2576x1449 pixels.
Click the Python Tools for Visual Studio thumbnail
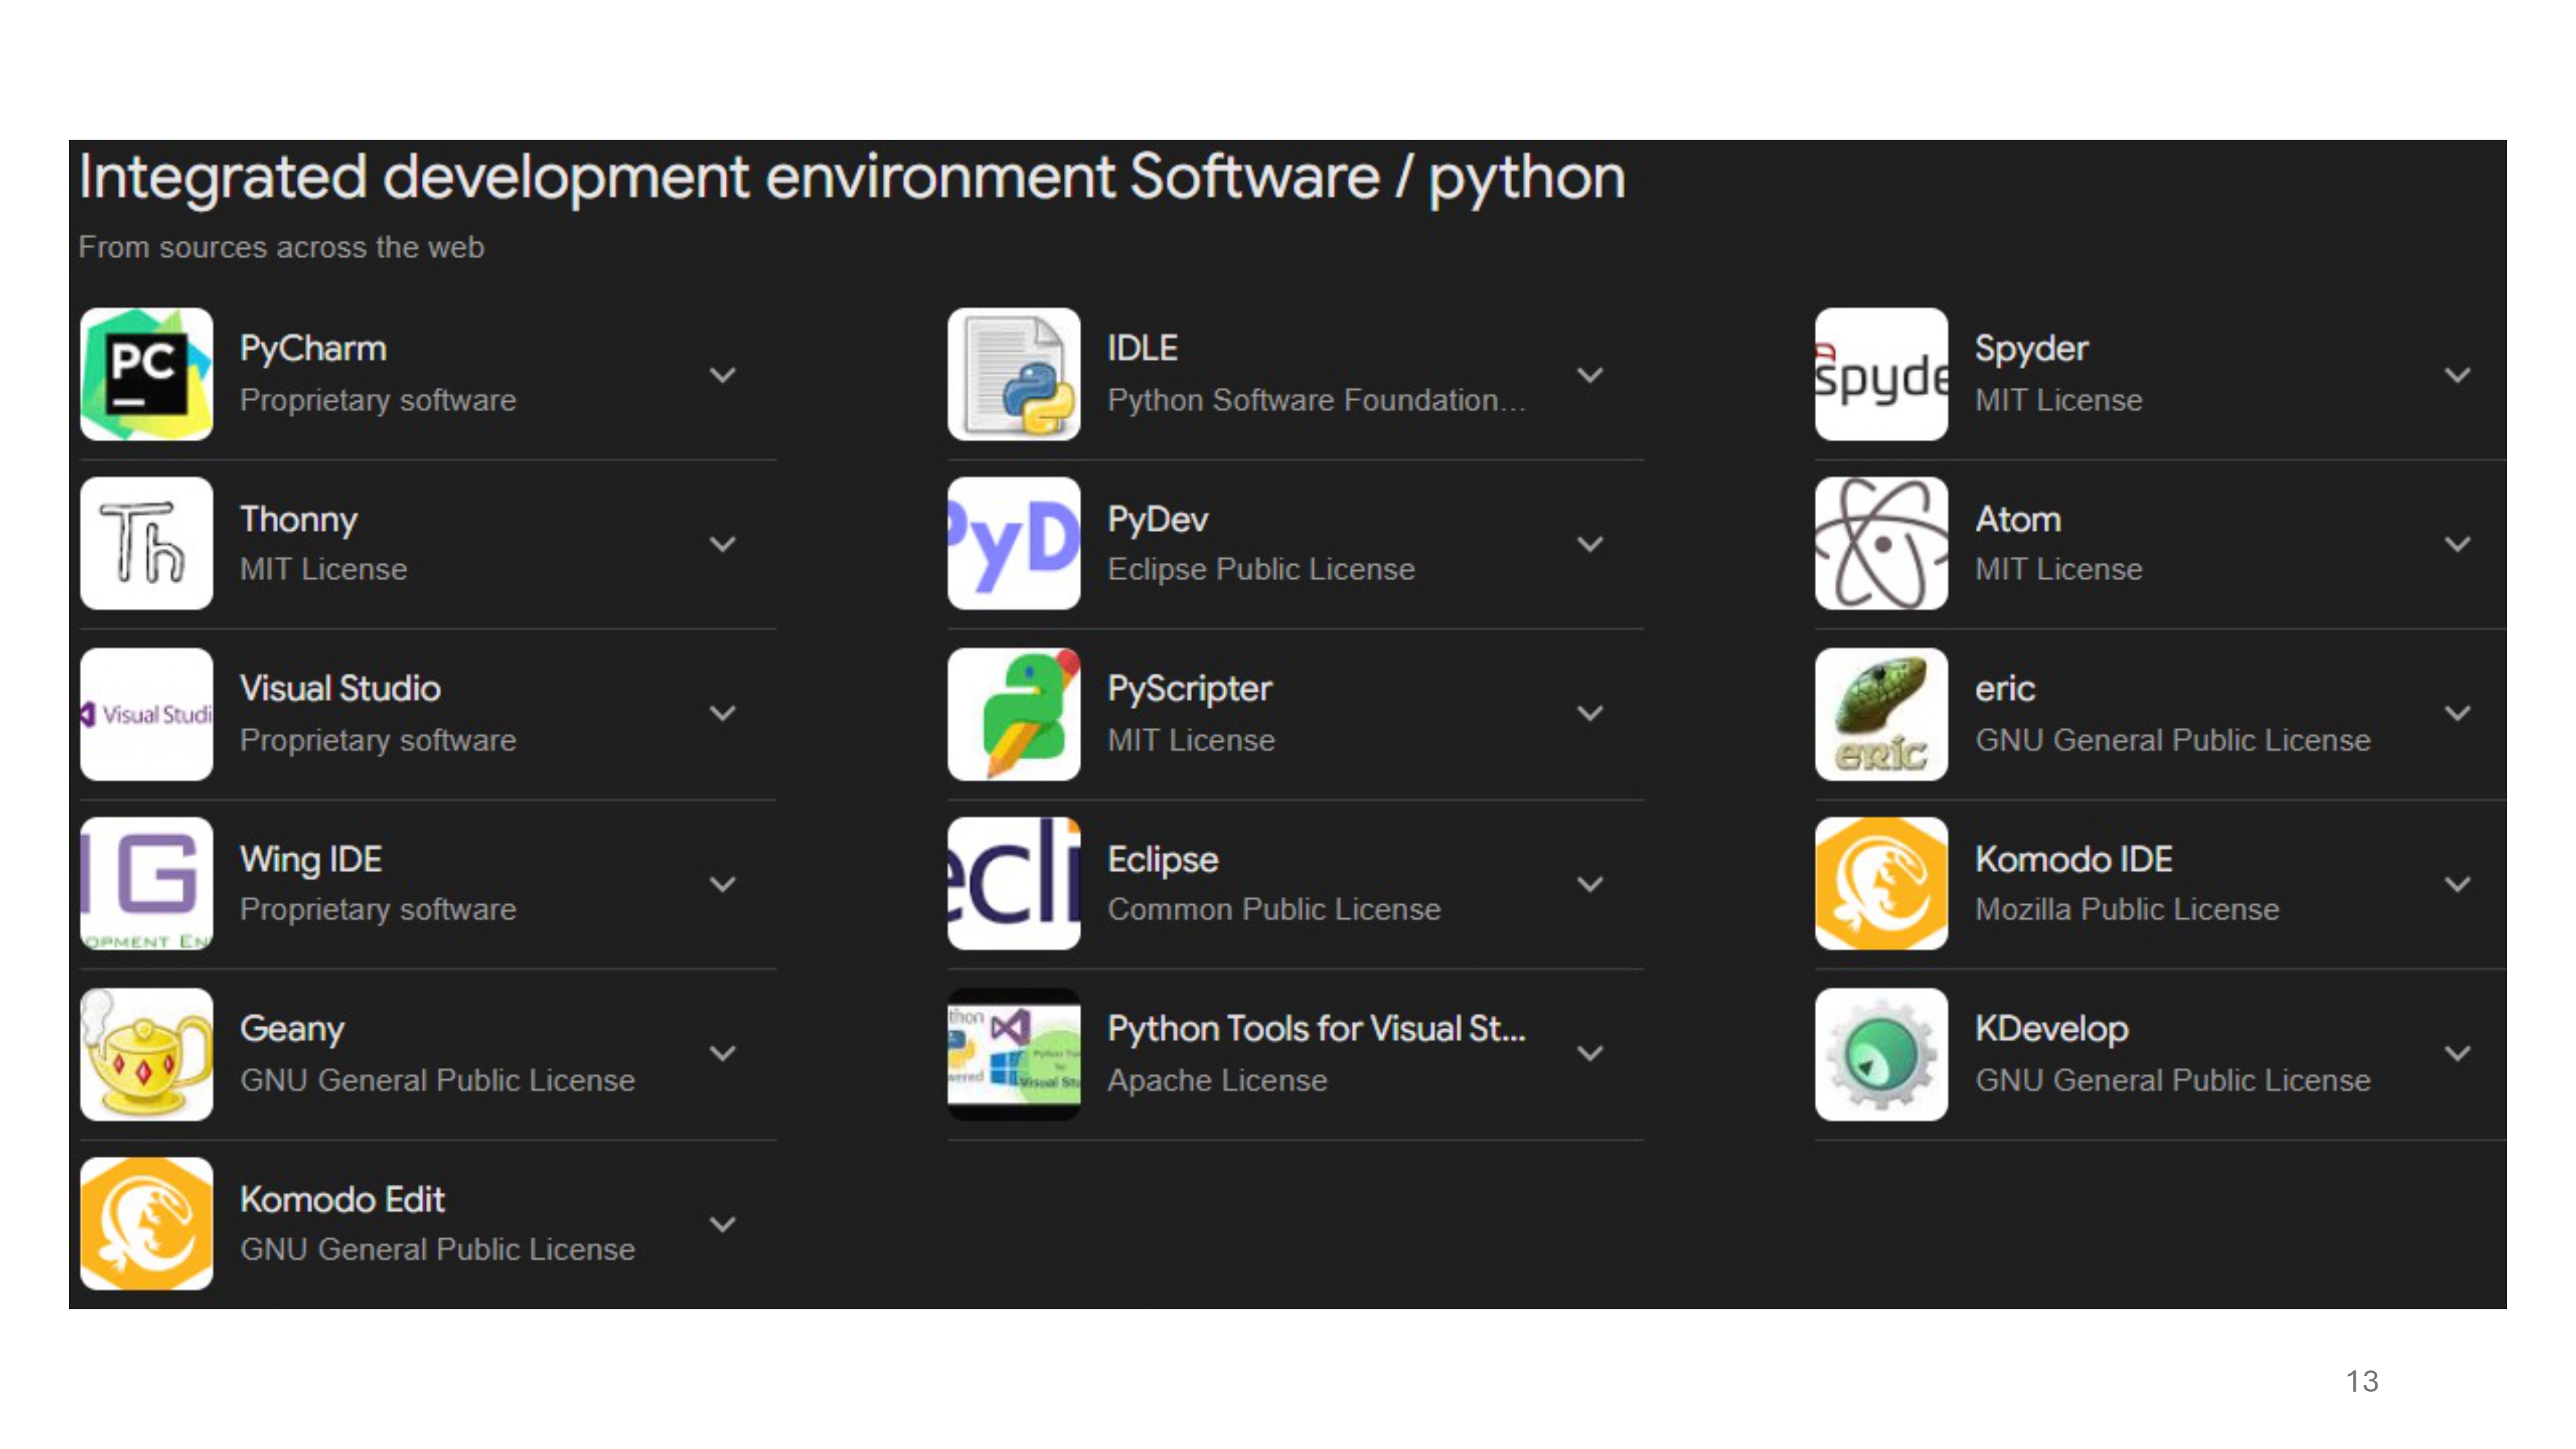(x=1014, y=1054)
